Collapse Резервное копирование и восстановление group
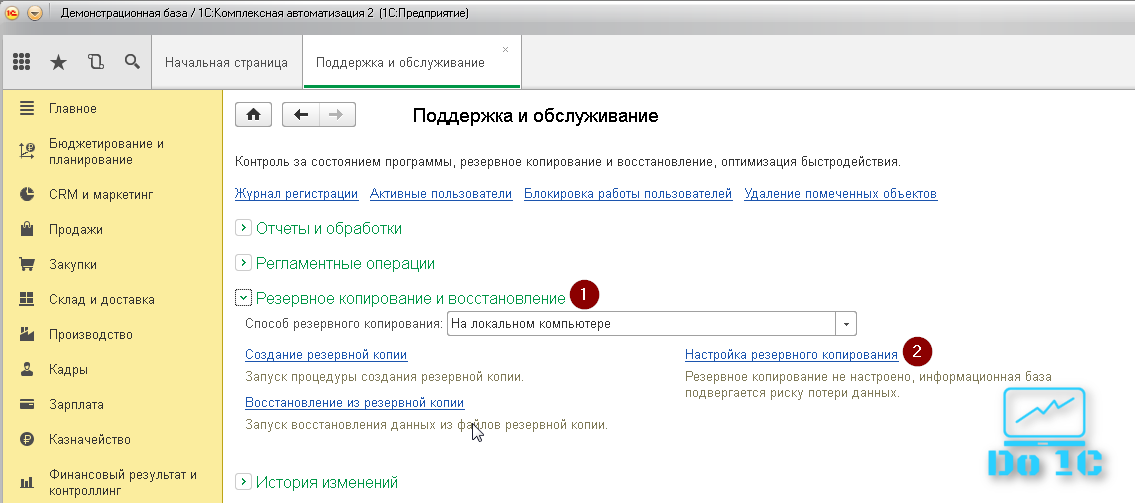The width and height of the screenshot is (1135, 503). coord(243,298)
